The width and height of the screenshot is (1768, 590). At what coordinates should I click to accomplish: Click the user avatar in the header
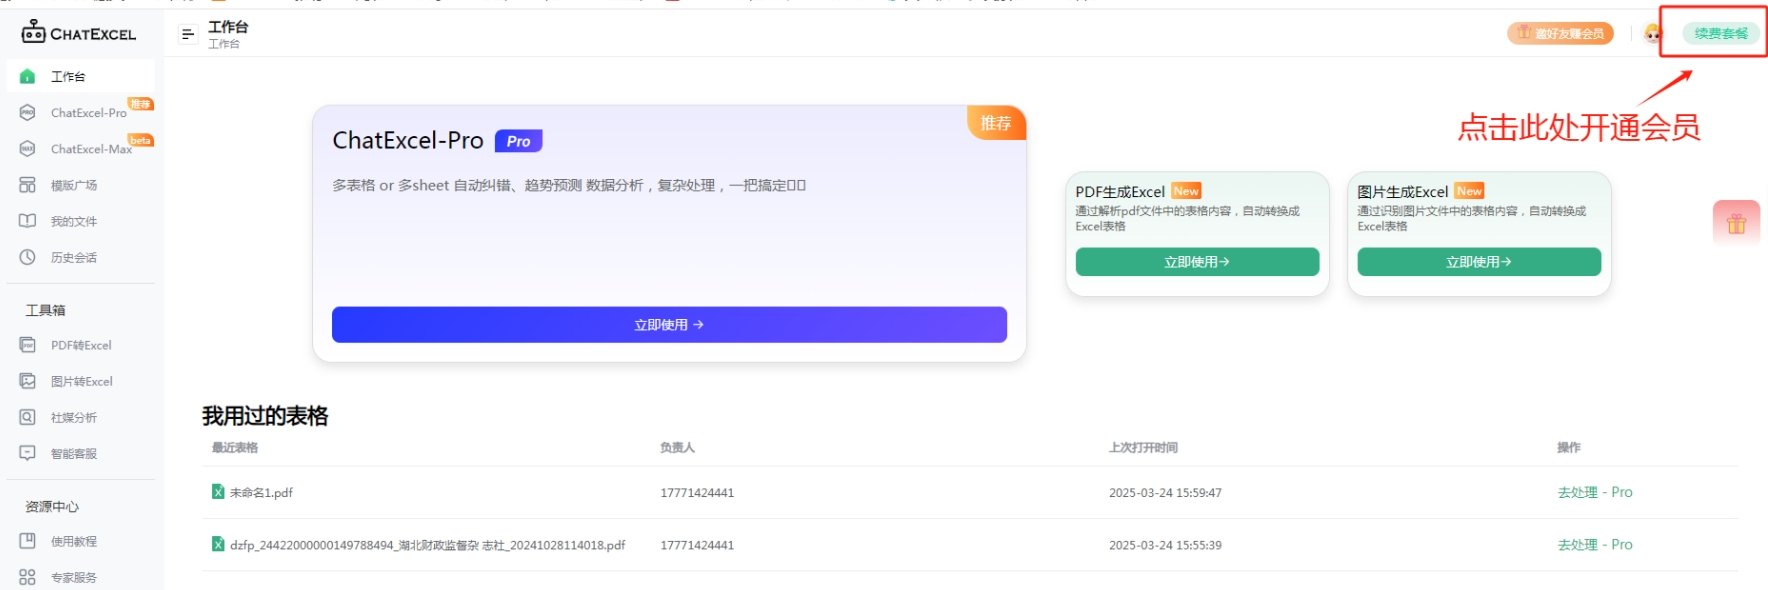pyautogui.click(x=1652, y=33)
